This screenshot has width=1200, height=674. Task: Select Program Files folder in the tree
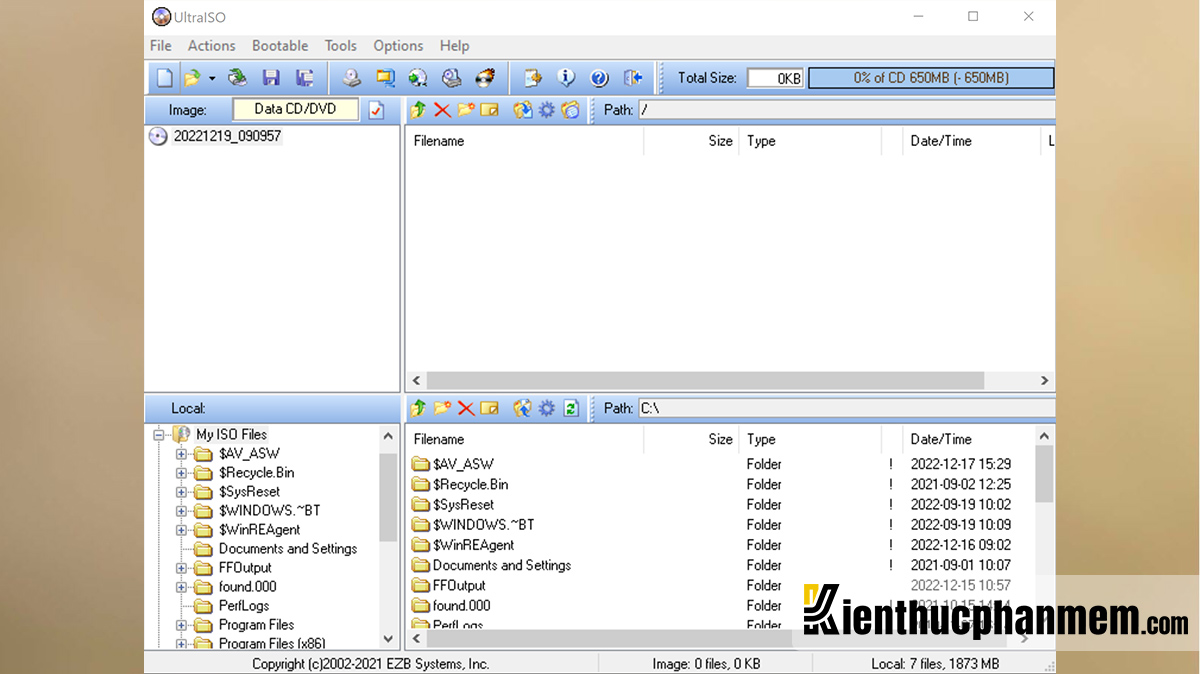point(256,625)
